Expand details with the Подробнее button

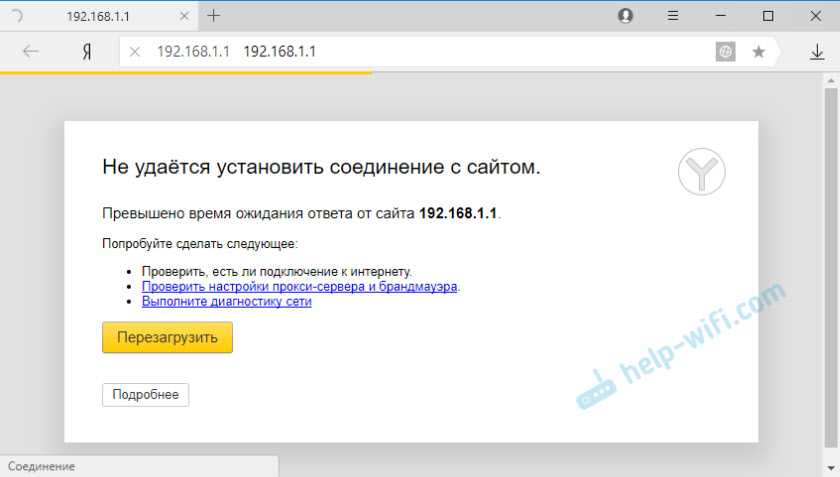145,395
